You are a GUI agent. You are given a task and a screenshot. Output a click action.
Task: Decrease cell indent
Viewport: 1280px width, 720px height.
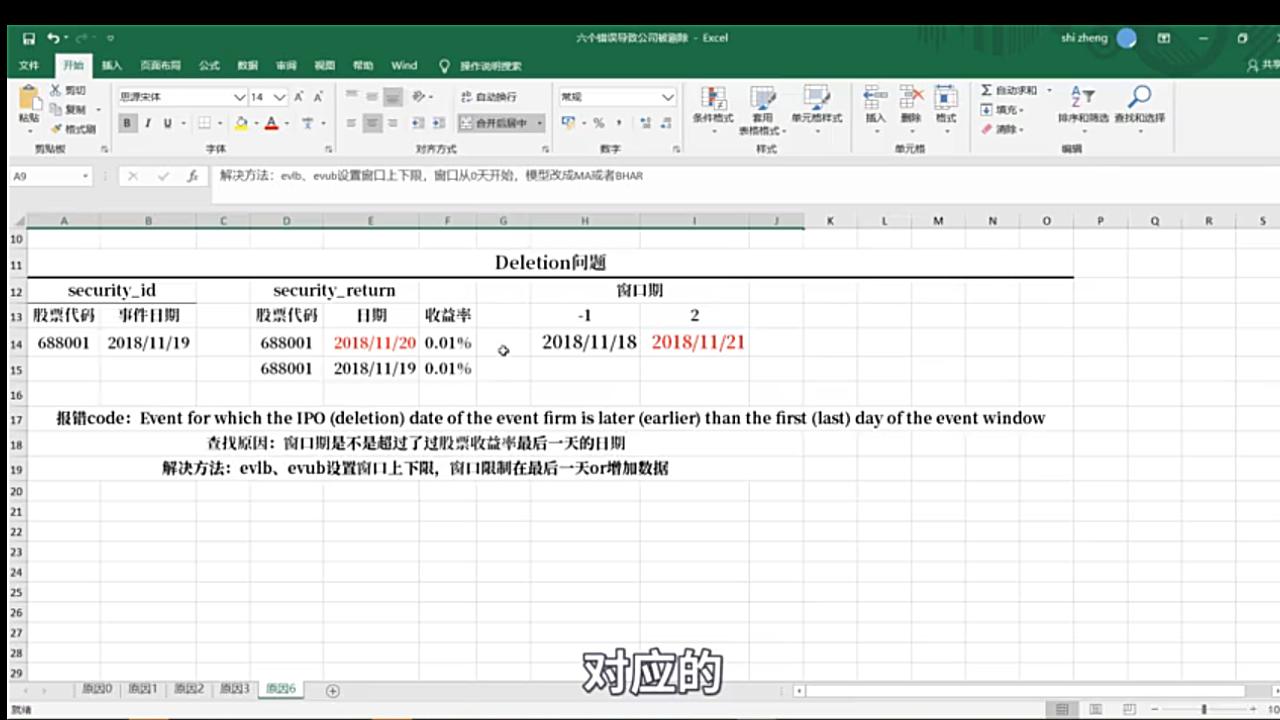417,123
